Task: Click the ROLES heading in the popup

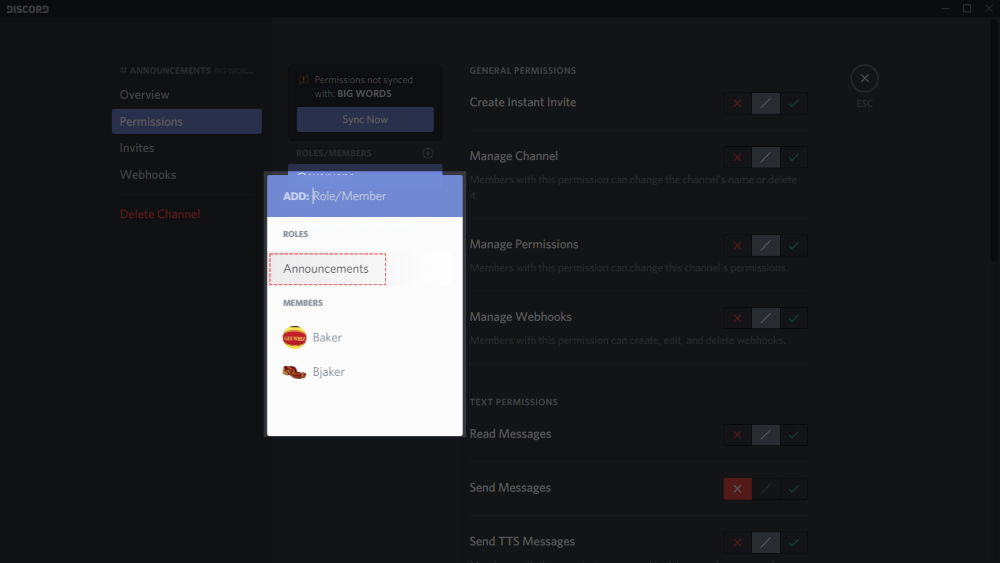Action: 295,234
